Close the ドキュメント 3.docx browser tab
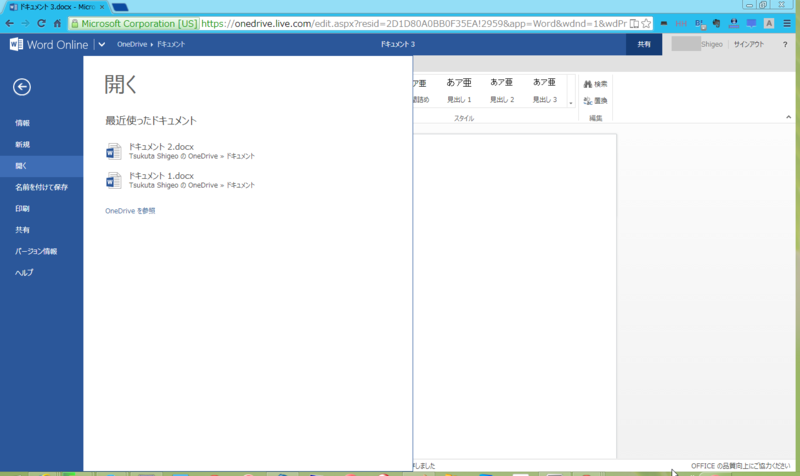This screenshot has height=476, width=800. click(x=102, y=7)
